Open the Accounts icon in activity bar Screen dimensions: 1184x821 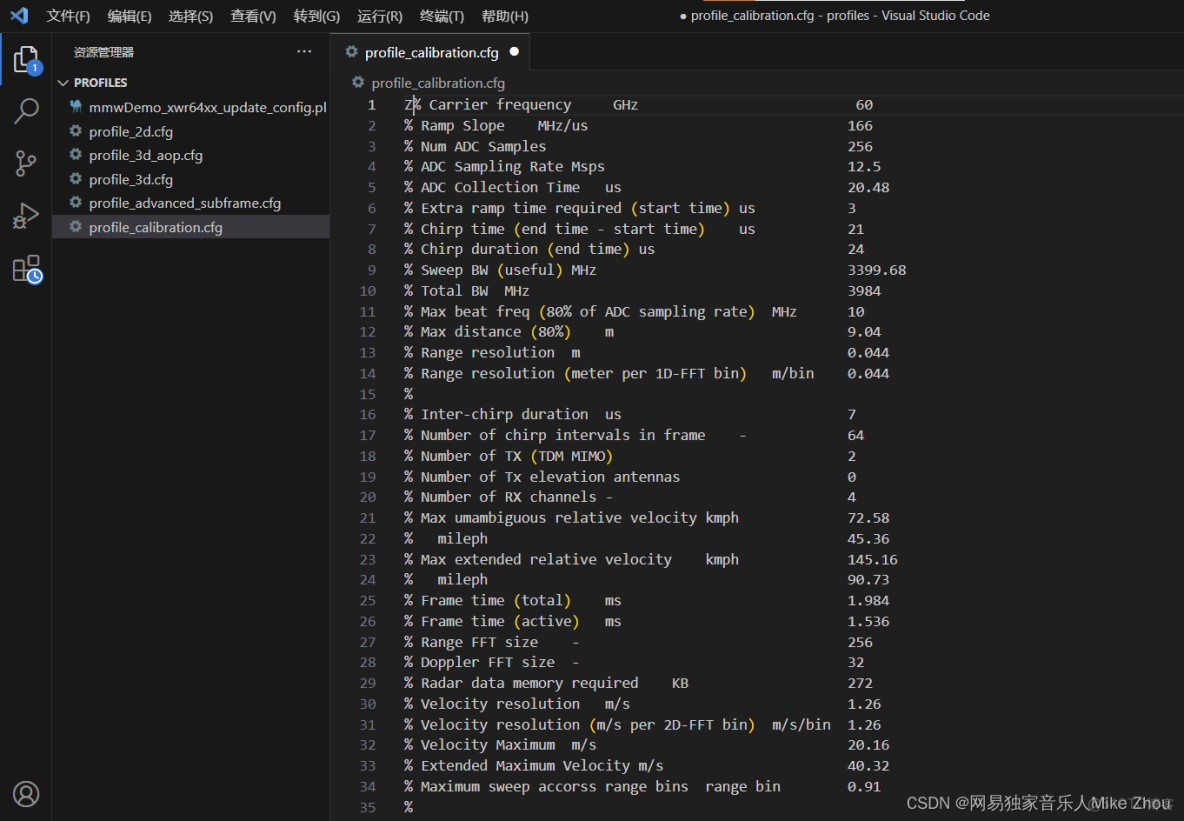pos(26,794)
